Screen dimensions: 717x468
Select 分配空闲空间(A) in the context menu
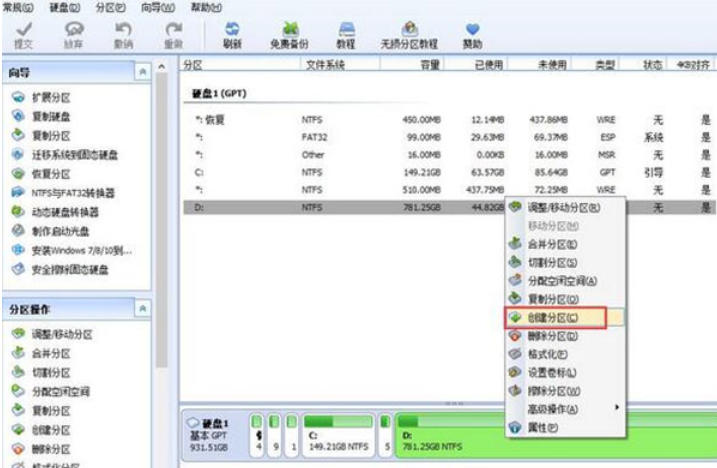coord(565,281)
